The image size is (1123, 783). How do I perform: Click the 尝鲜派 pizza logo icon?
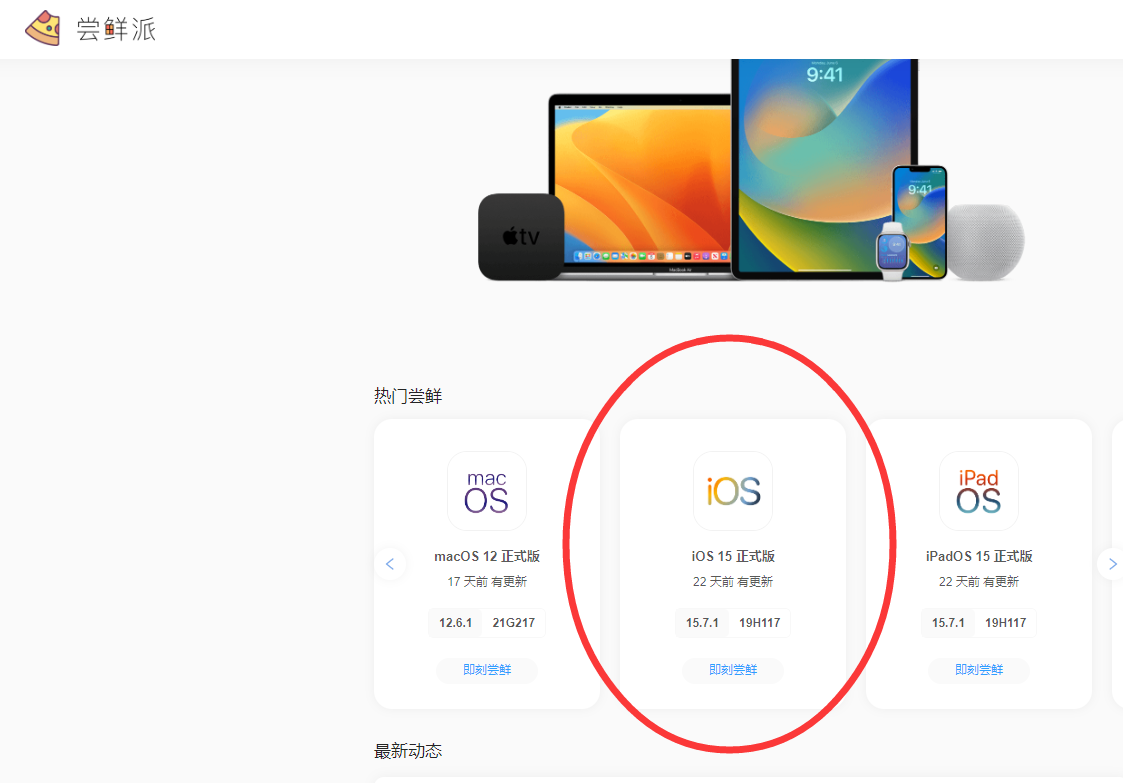point(43,29)
